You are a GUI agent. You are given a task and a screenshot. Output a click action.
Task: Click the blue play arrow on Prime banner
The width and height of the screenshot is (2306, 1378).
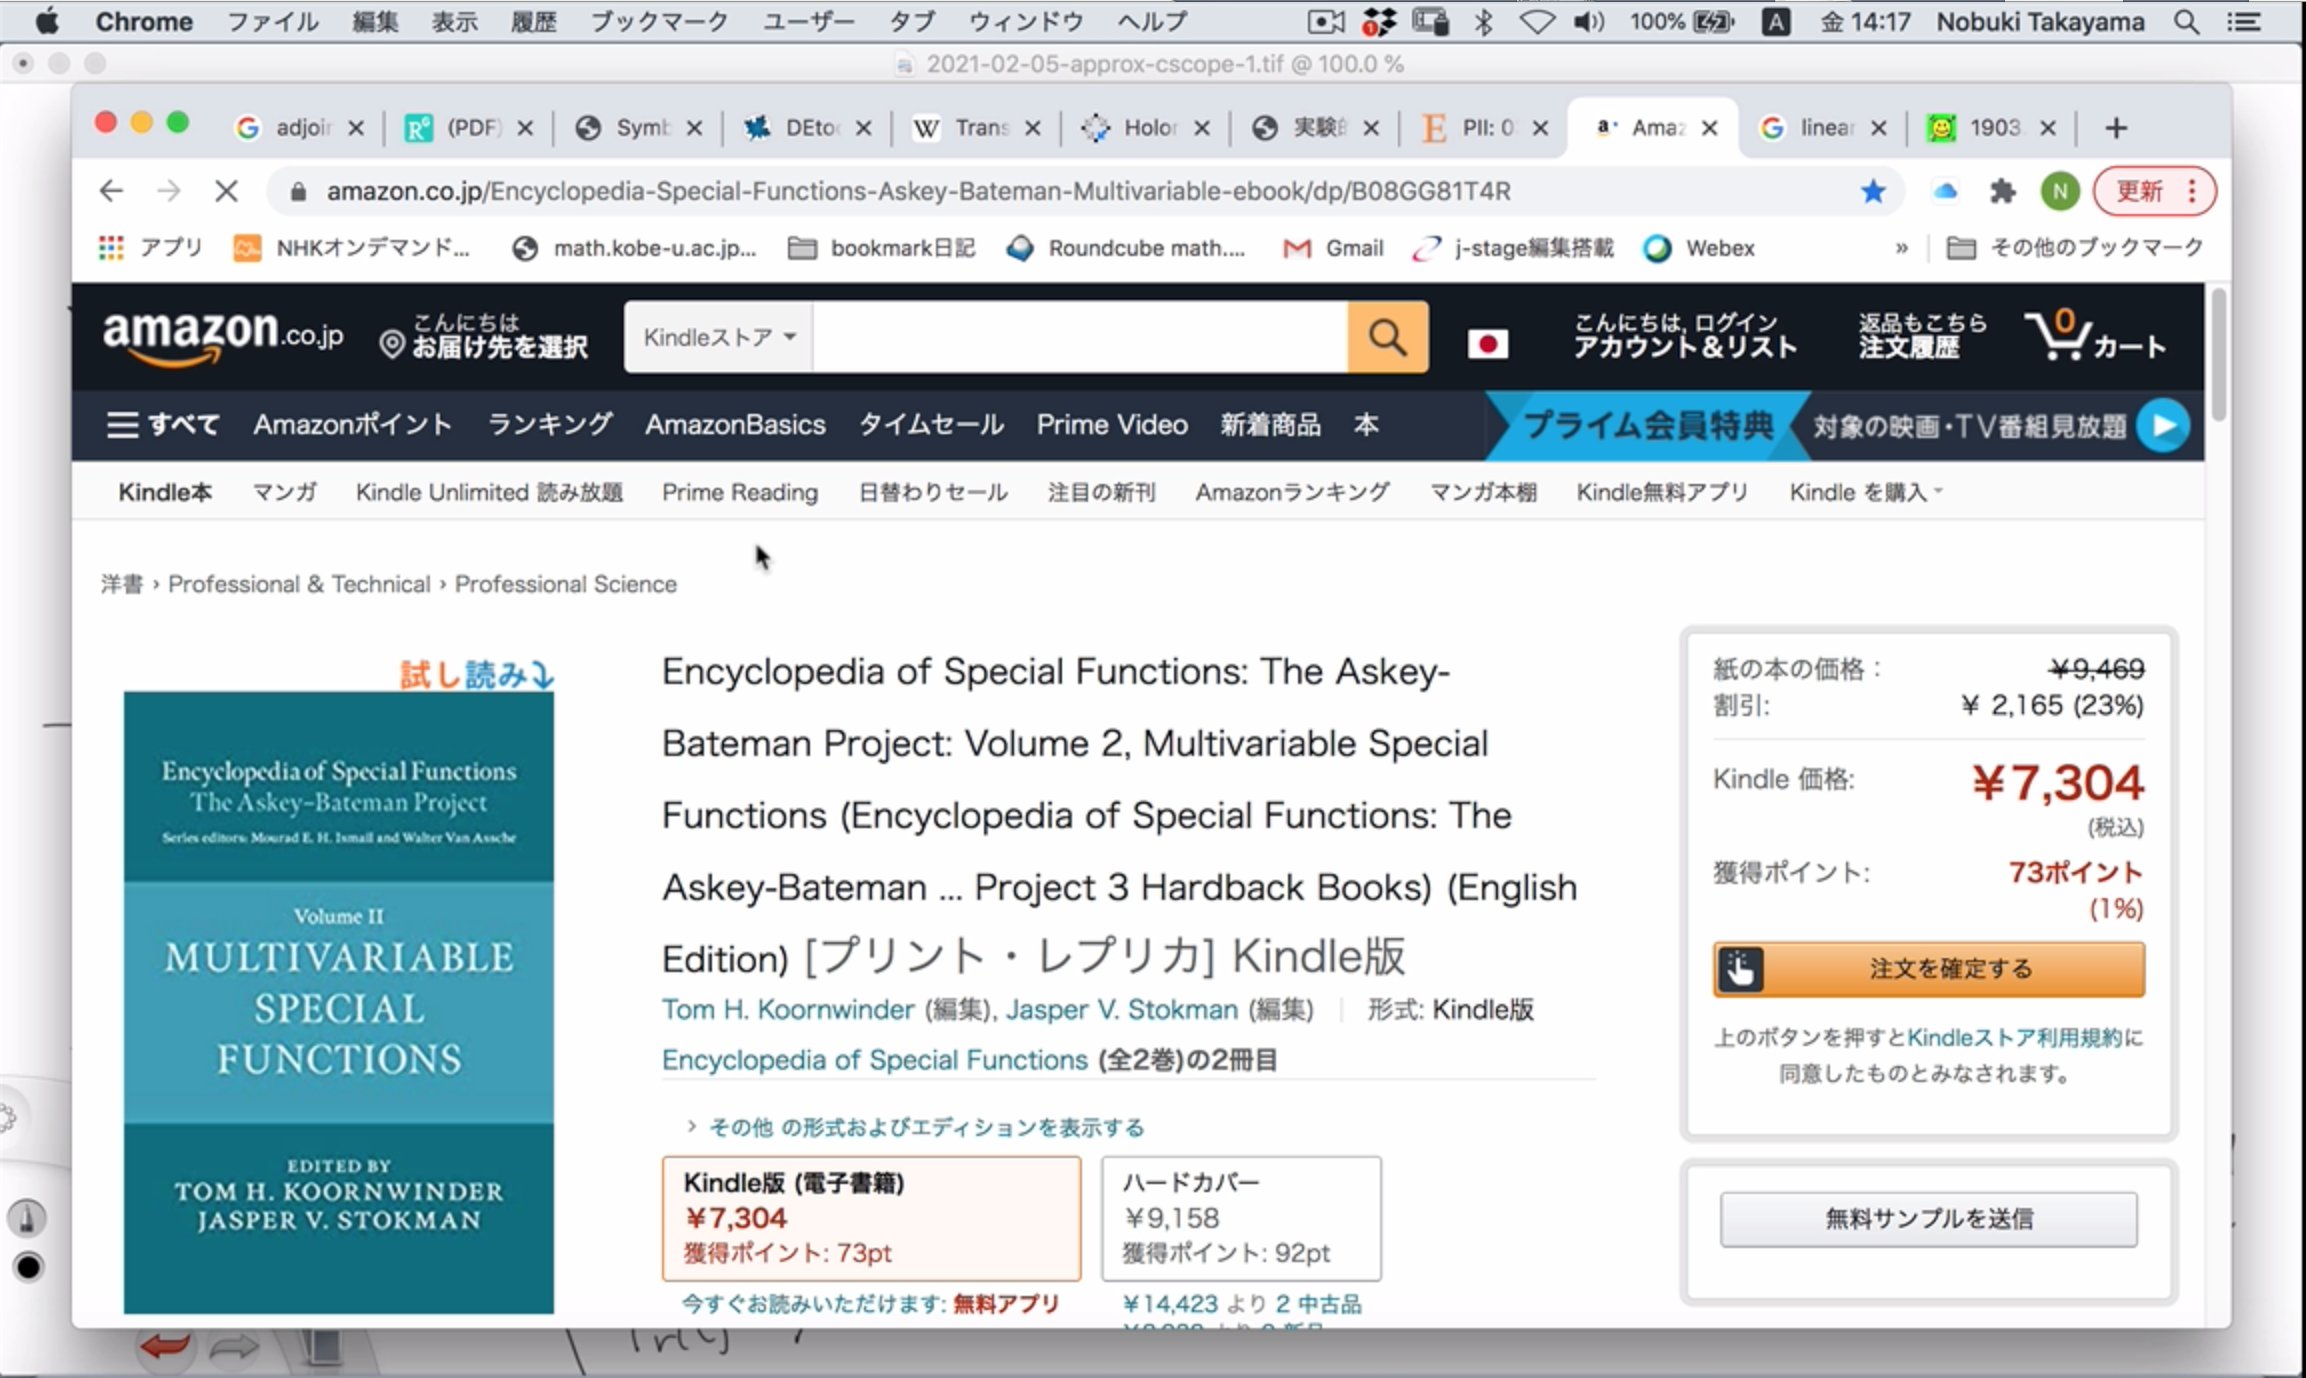[x=2163, y=426]
